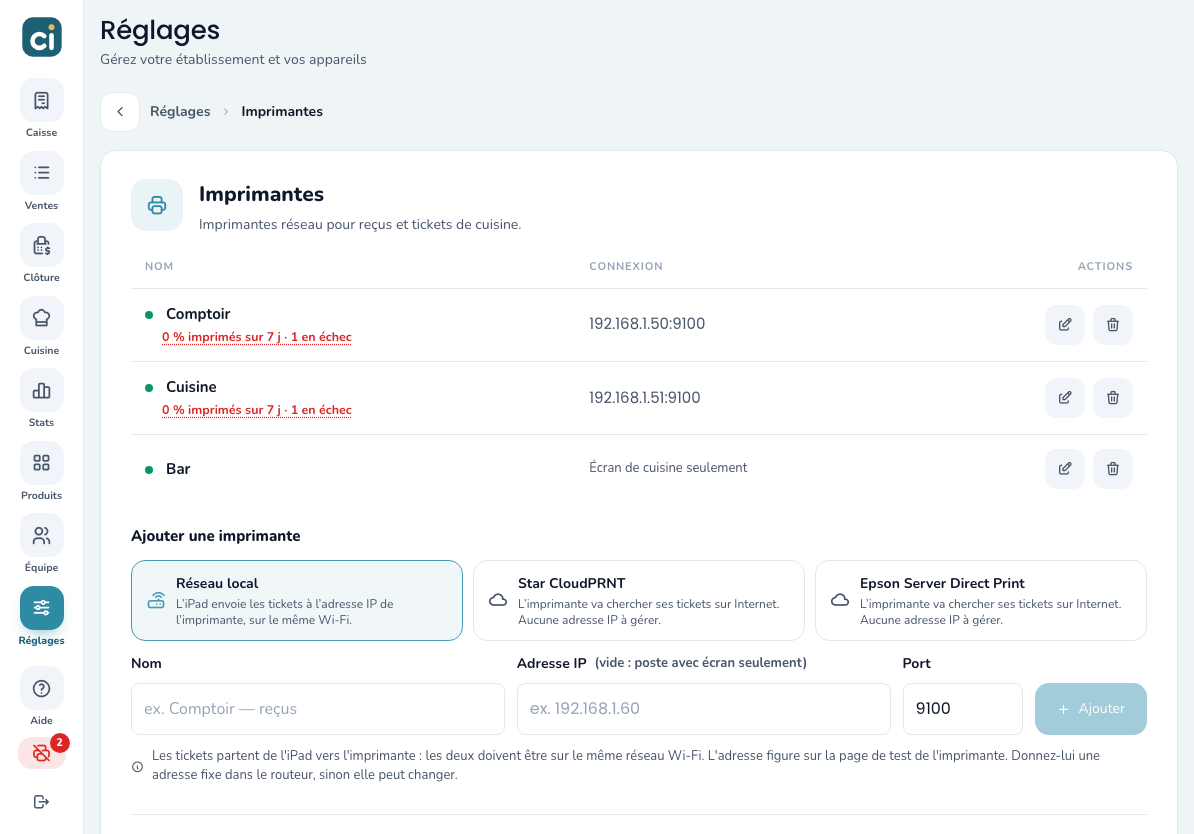1194x834 pixels.
Task: Open the Caisse section in sidebar
Action: click(x=41, y=101)
